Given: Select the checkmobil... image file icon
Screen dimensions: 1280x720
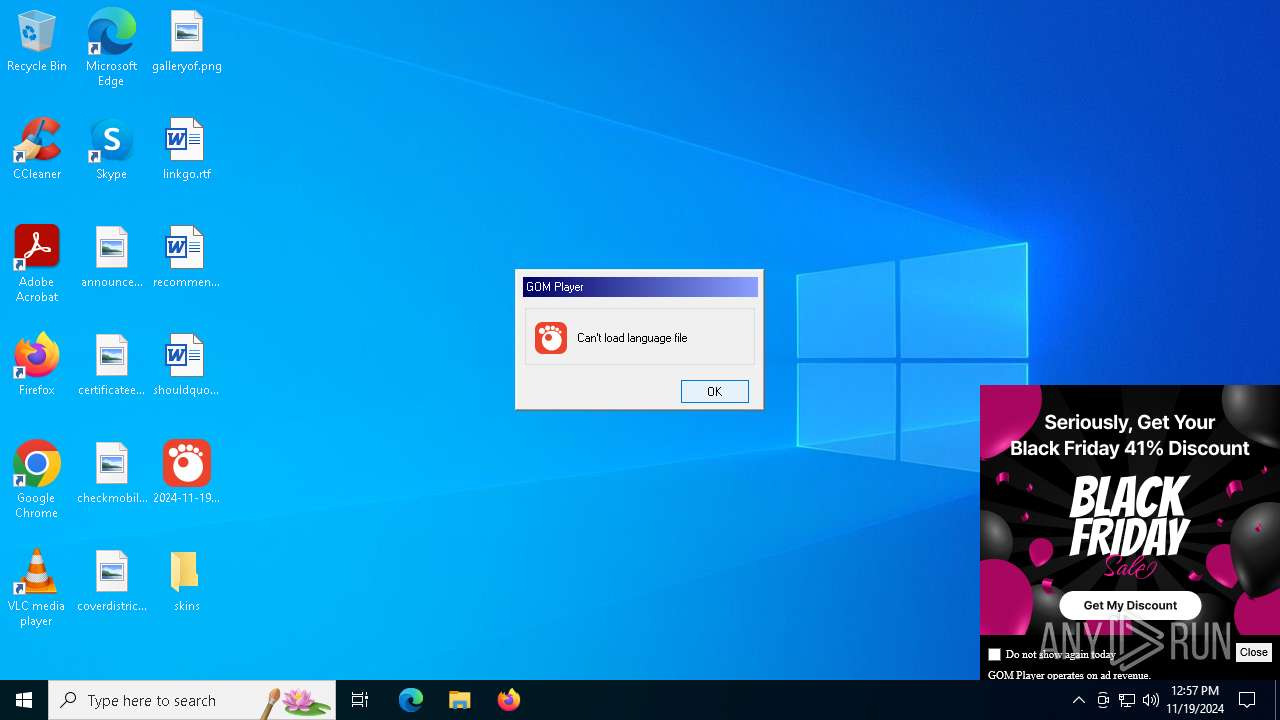Looking at the screenshot, I should click(x=111, y=474).
